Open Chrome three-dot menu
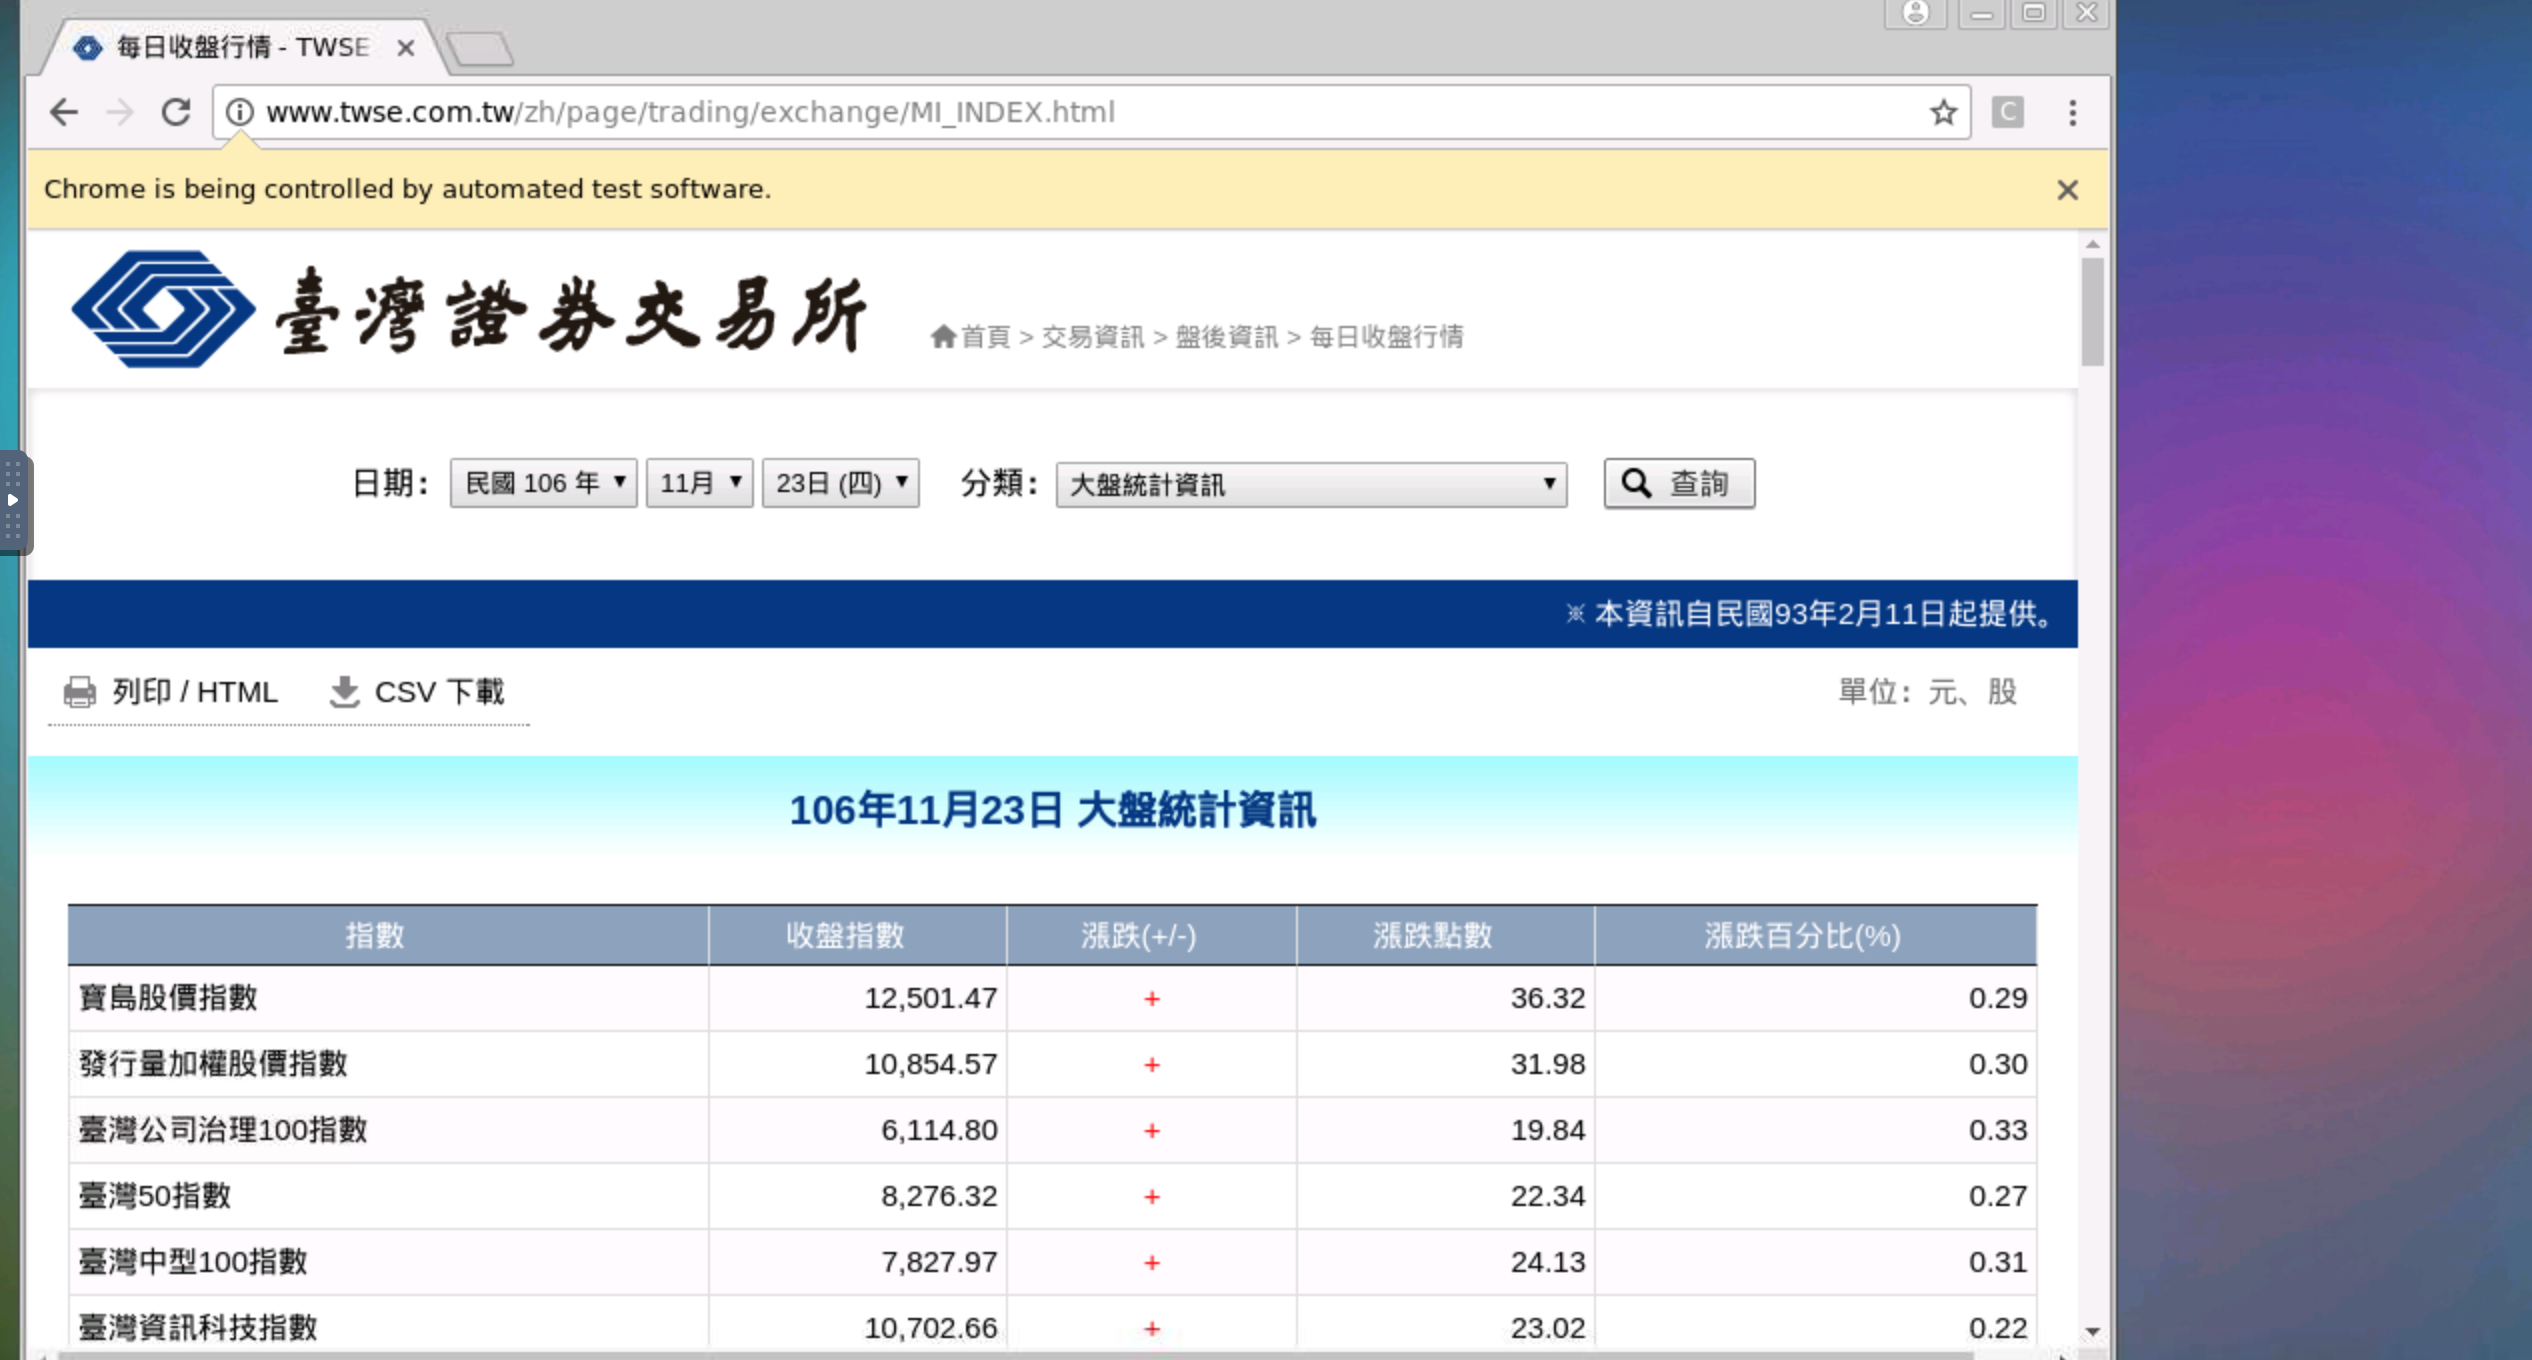 tap(2072, 112)
